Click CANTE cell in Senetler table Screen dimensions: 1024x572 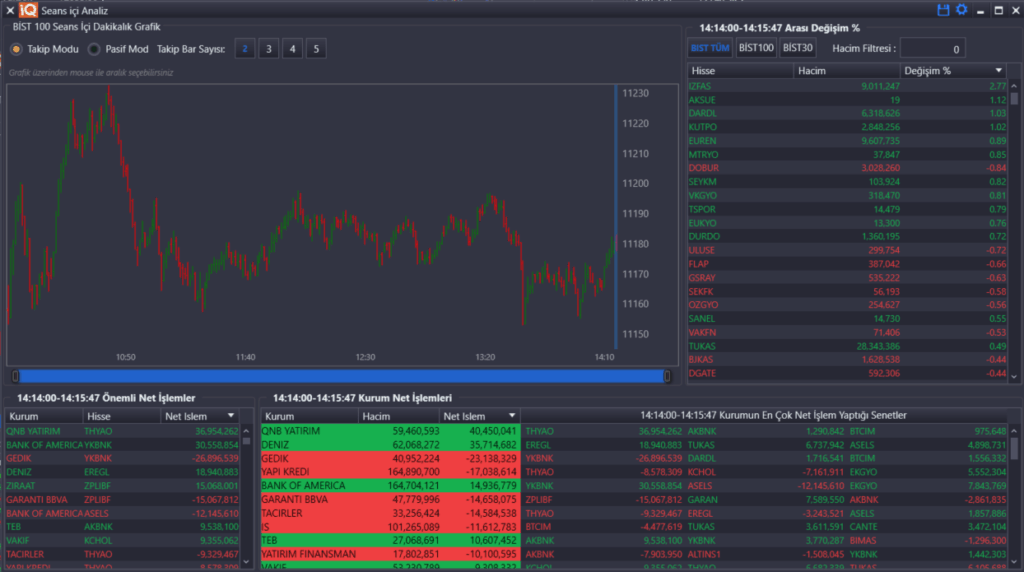tap(863, 527)
